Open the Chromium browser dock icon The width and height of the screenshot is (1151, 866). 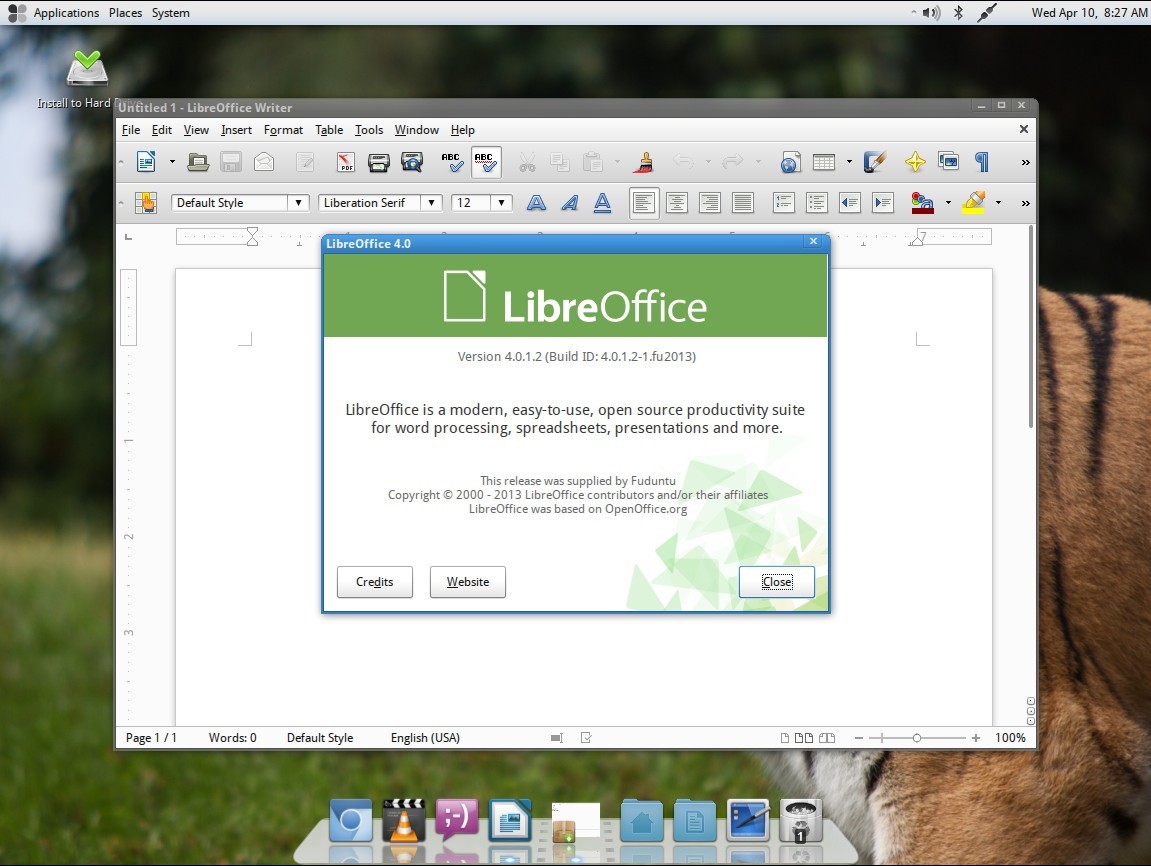point(350,820)
